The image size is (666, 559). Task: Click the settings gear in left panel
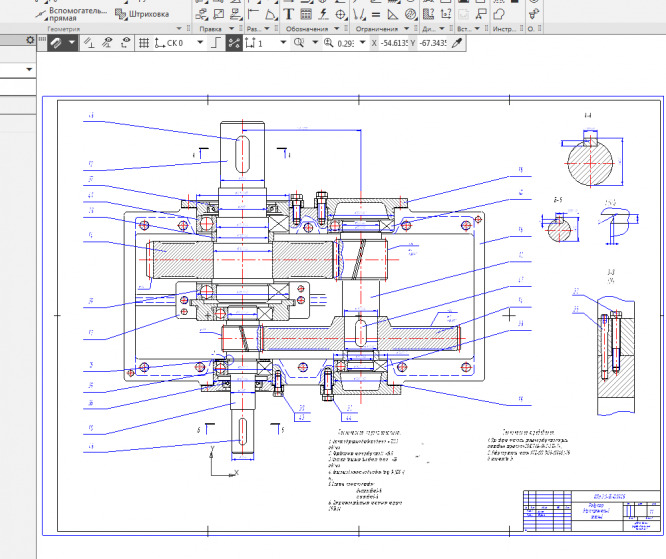[x=30, y=40]
